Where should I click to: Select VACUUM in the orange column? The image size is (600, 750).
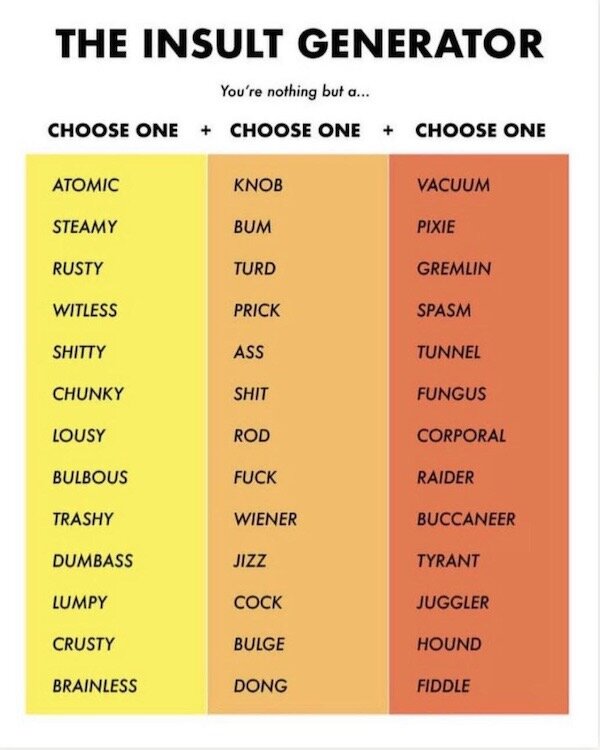(x=453, y=185)
